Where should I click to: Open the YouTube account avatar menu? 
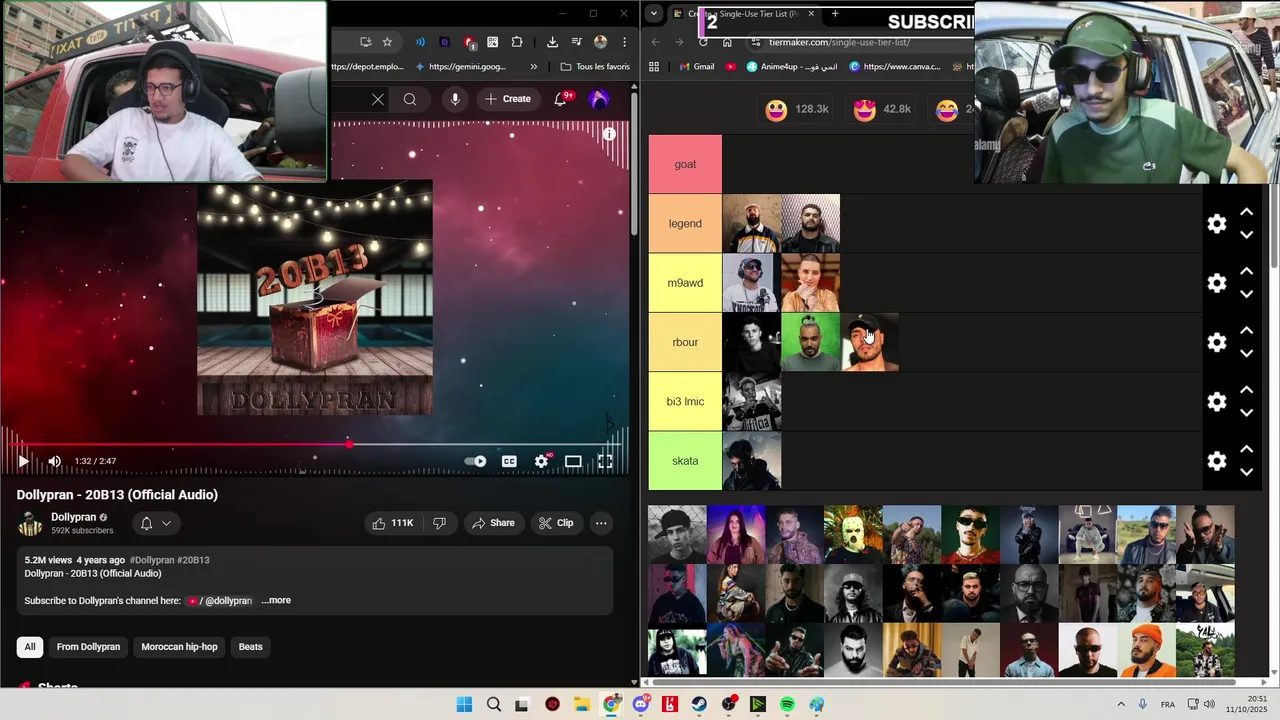[x=599, y=99]
